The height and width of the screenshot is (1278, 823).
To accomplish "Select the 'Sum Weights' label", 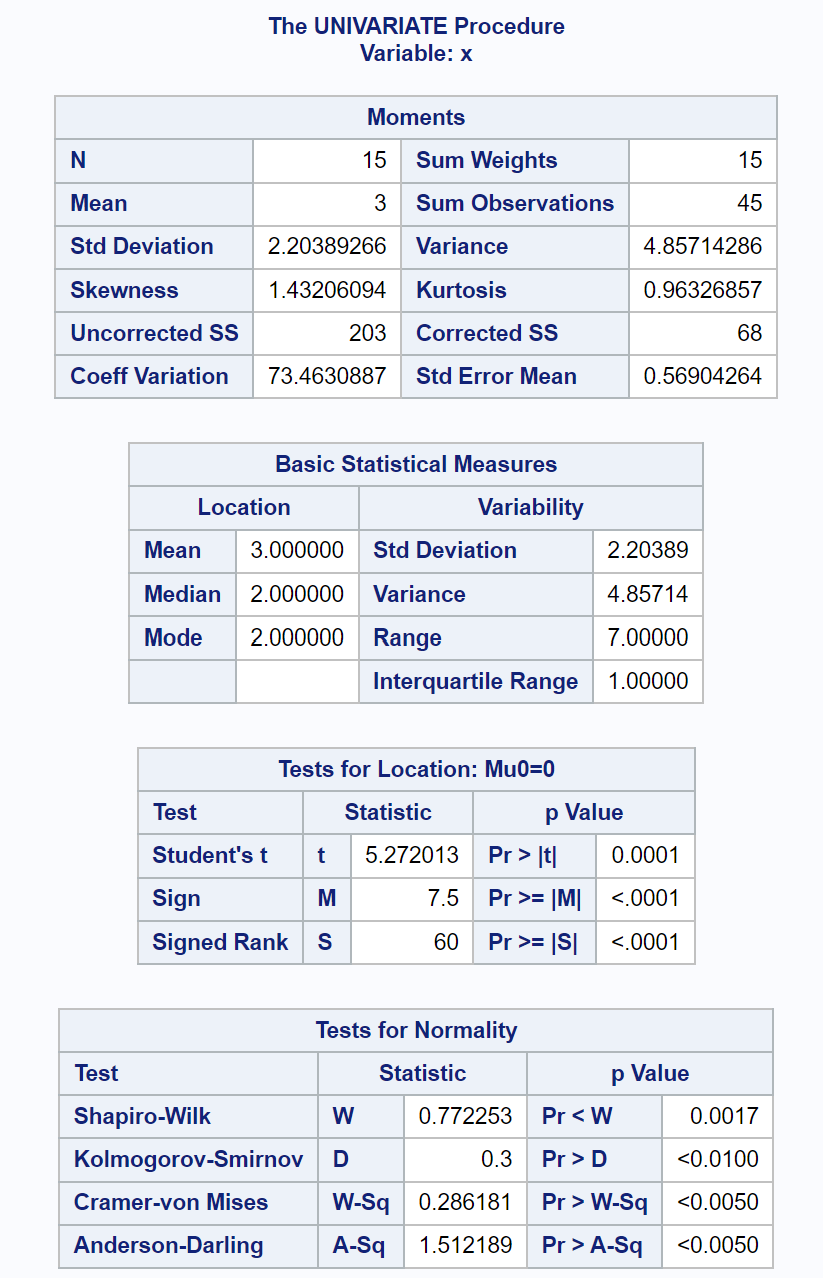I will coord(487,160).
